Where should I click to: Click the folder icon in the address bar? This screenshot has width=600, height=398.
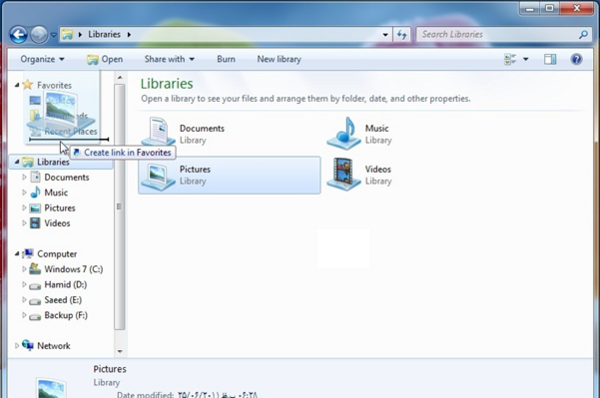pyautogui.click(x=67, y=34)
